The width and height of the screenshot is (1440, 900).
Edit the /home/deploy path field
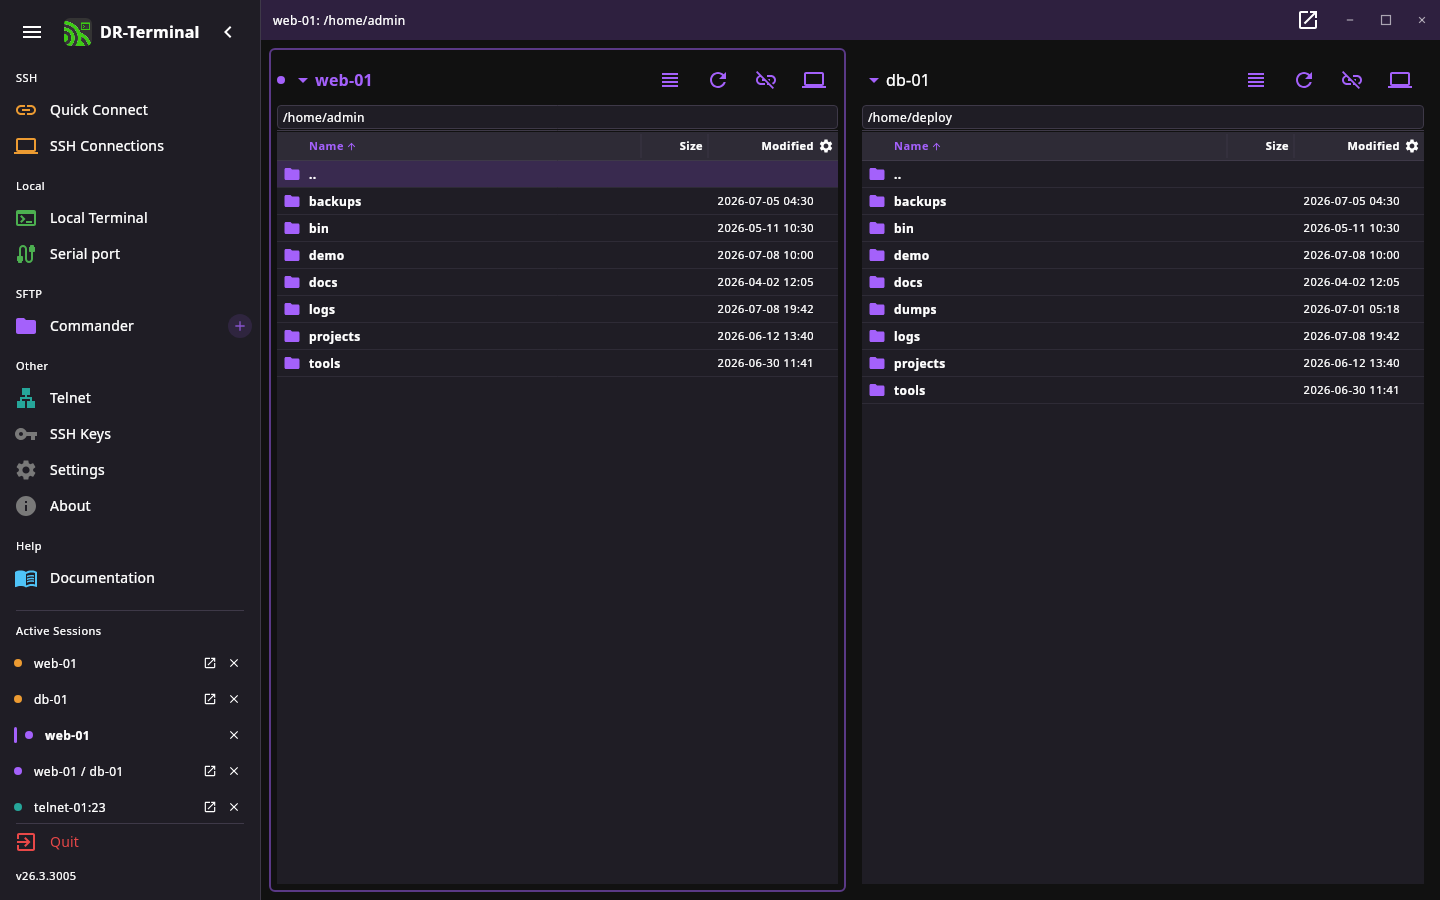1143,117
